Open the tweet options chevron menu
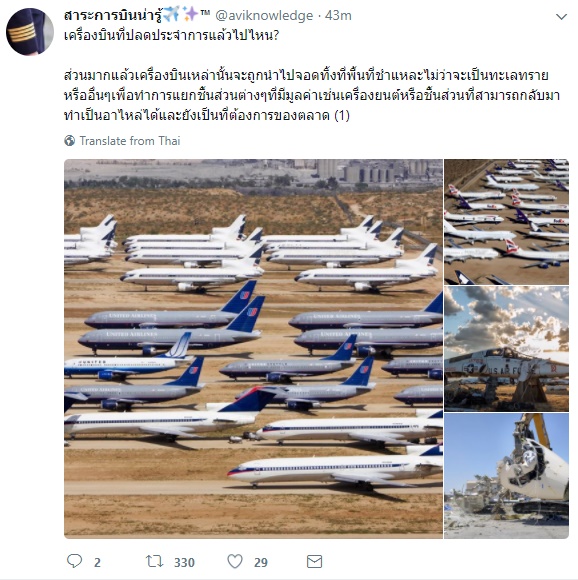 pyautogui.click(x=561, y=17)
